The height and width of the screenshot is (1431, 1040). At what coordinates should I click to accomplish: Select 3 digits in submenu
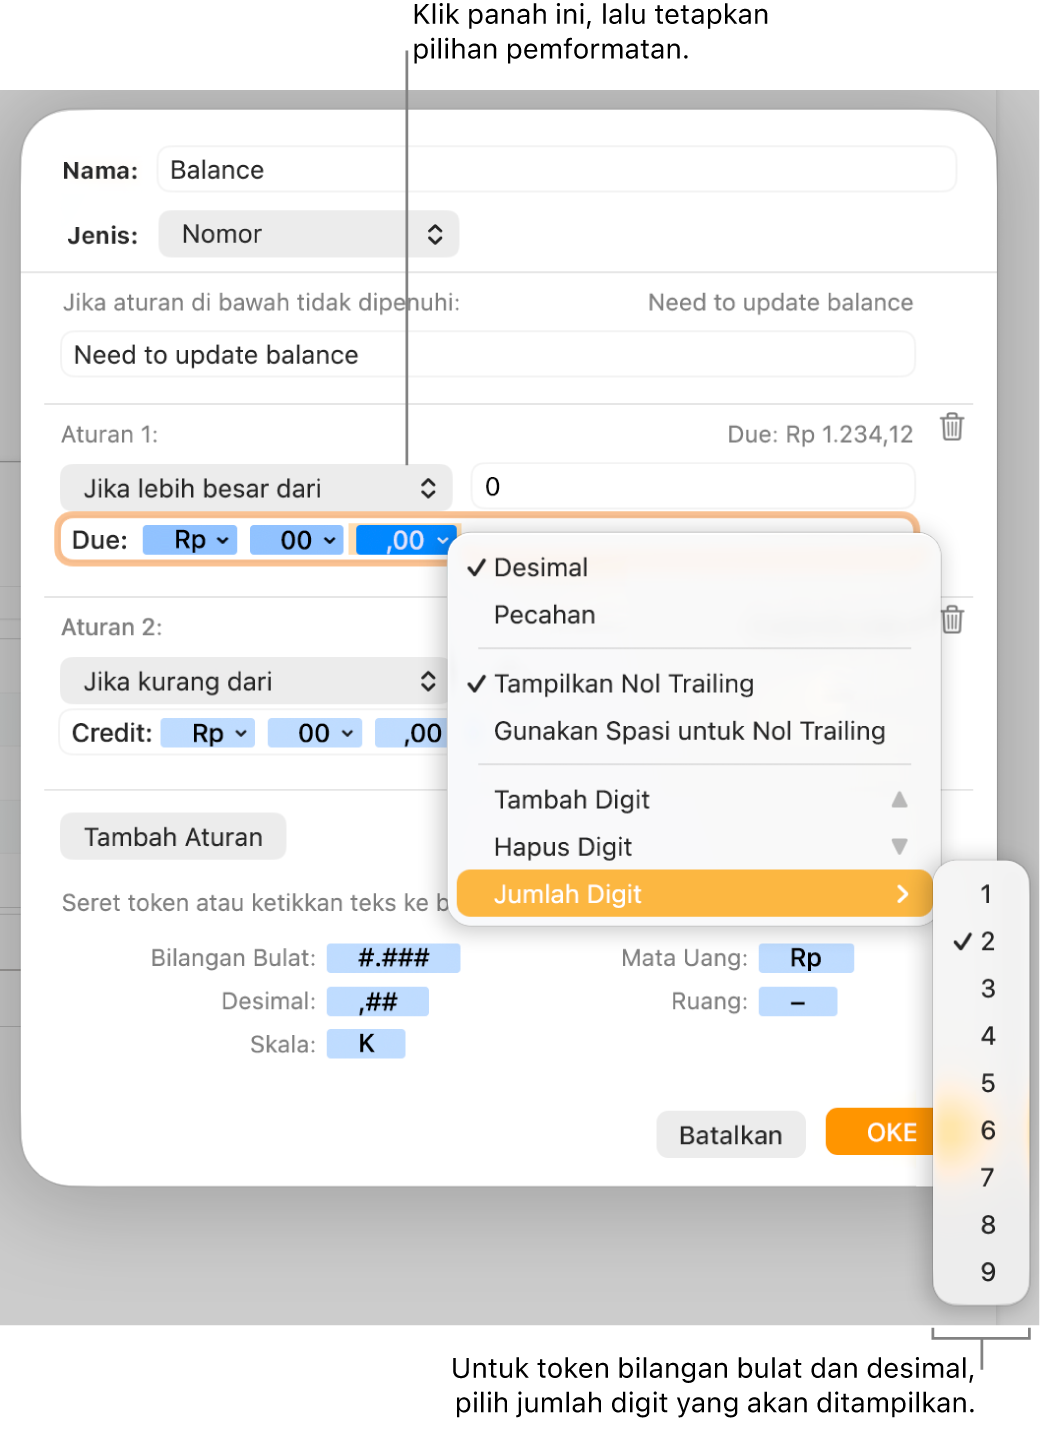tap(981, 988)
